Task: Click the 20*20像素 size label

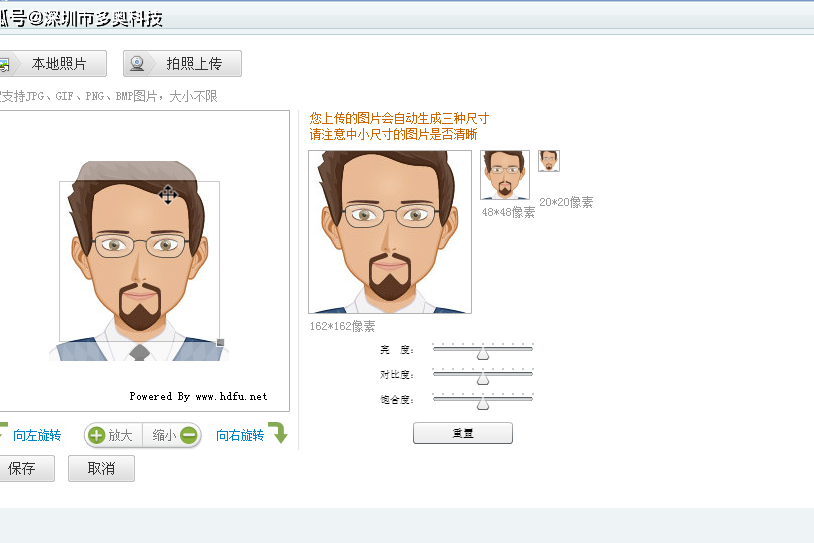Action: click(566, 202)
